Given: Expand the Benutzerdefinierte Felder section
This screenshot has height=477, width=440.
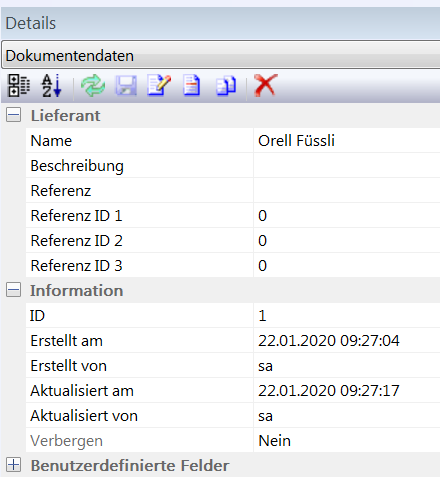Looking at the screenshot, I should 13,465.
